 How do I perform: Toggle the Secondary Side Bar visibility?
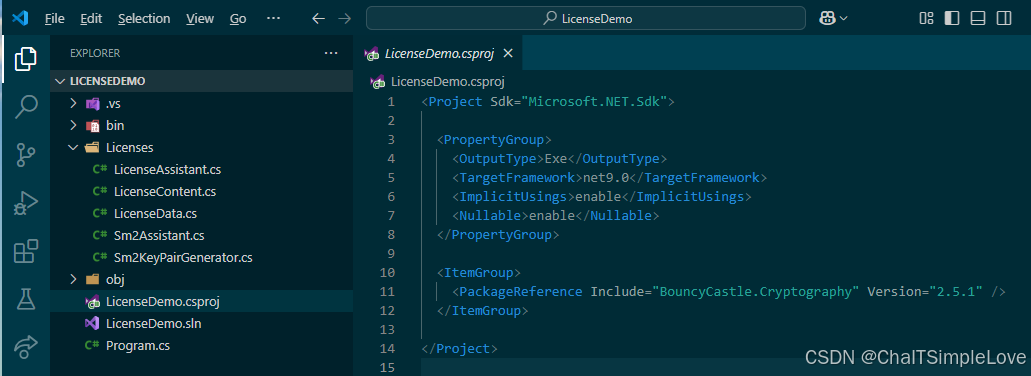(x=1003, y=18)
